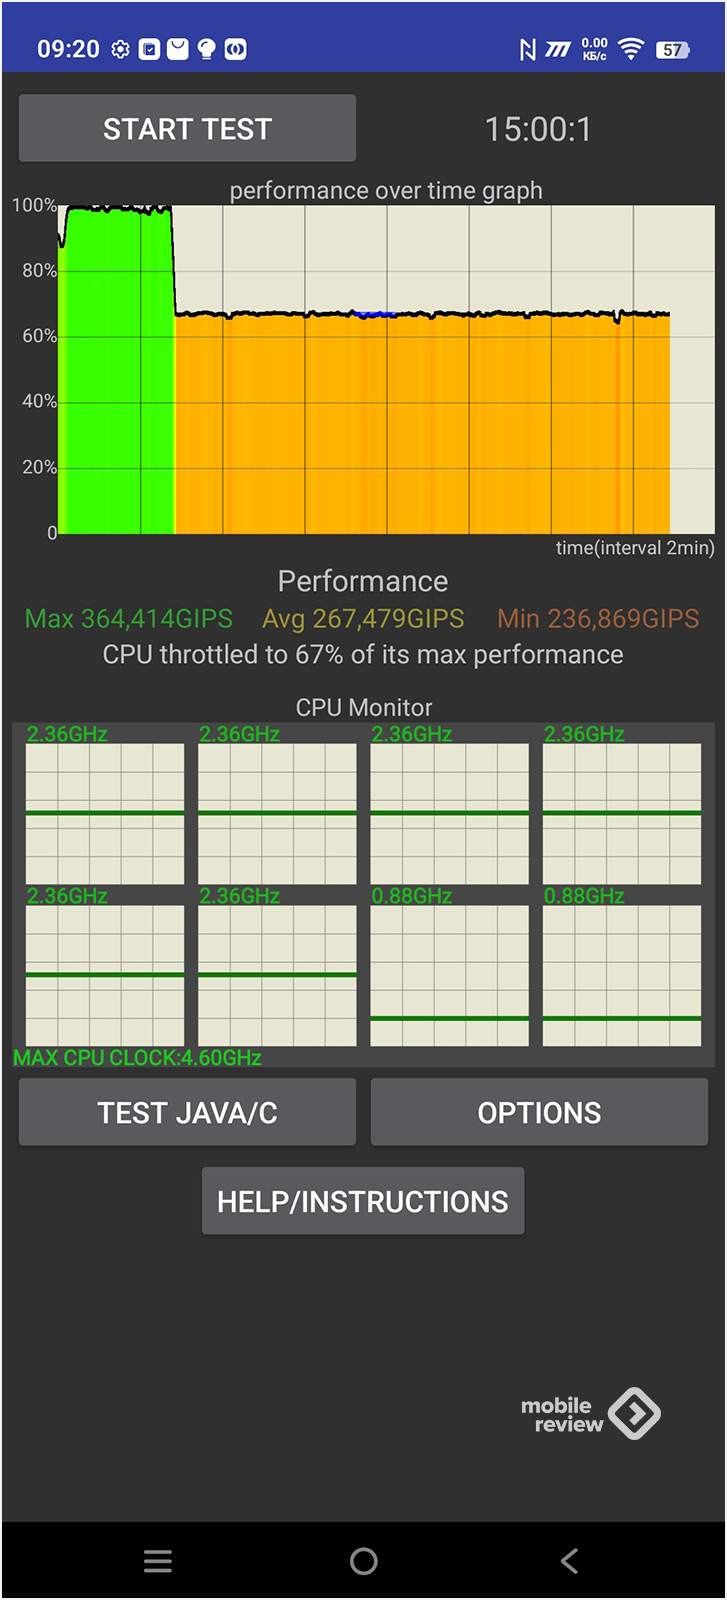
Task: Tap the green section of performance graph
Action: click(x=115, y=370)
